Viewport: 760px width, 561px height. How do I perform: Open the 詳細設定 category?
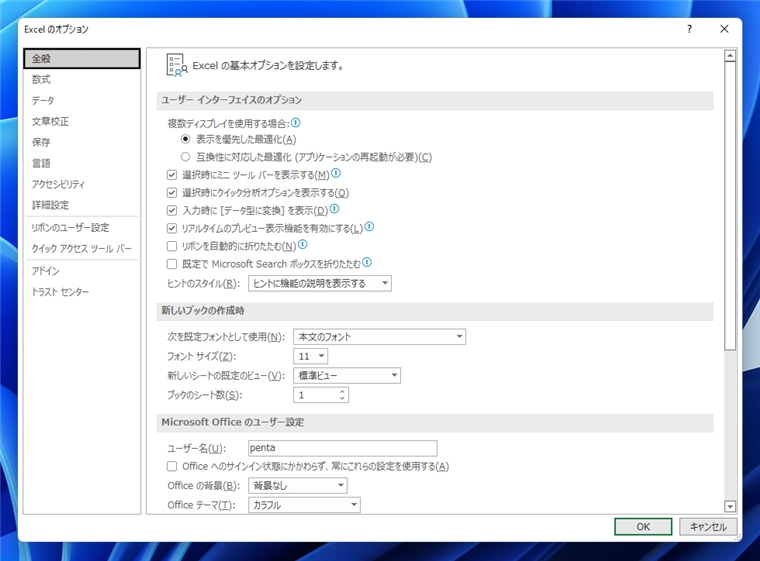(82, 205)
